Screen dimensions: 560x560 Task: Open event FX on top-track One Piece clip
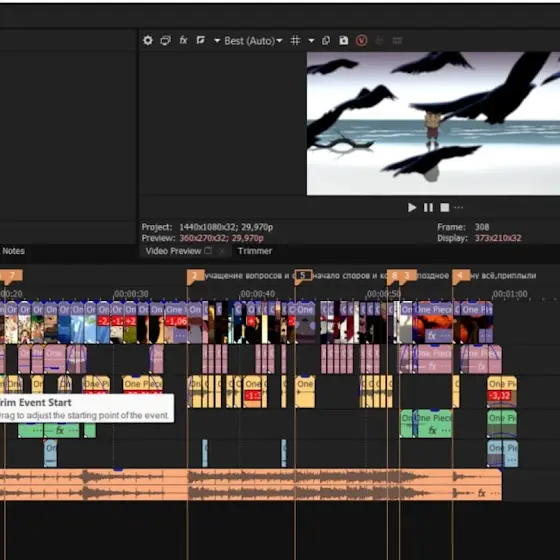tap(432, 336)
